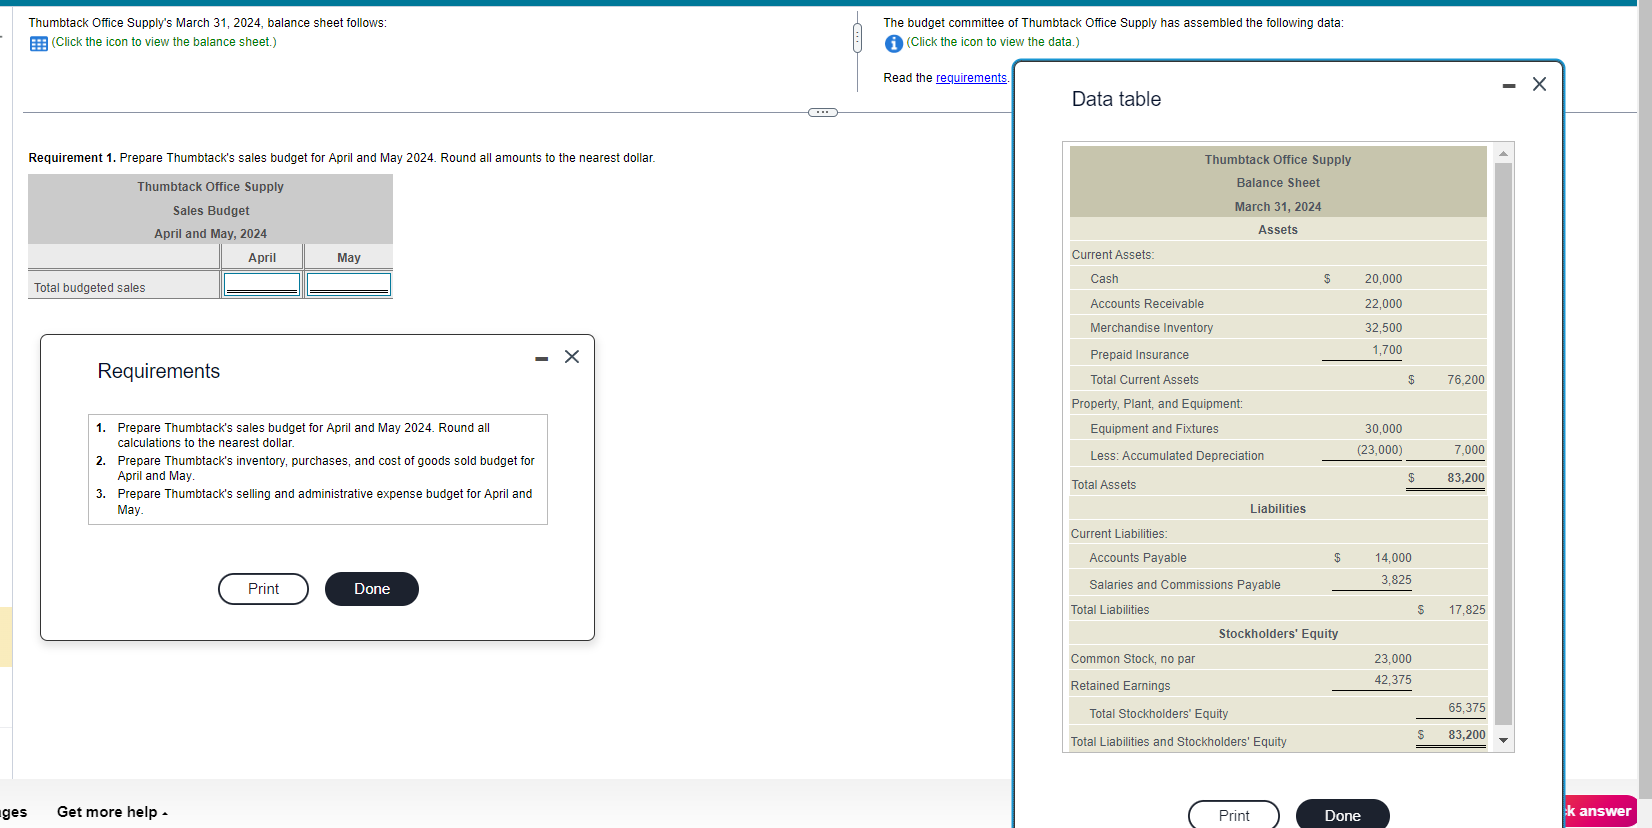This screenshot has height=828, width=1652.
Task: Open the balance sheet table icon
Action: click(x=39, y=43)
